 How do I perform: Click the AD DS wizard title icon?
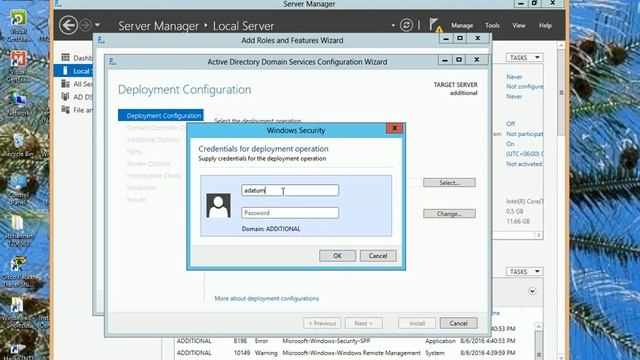(x=113, y=62)
